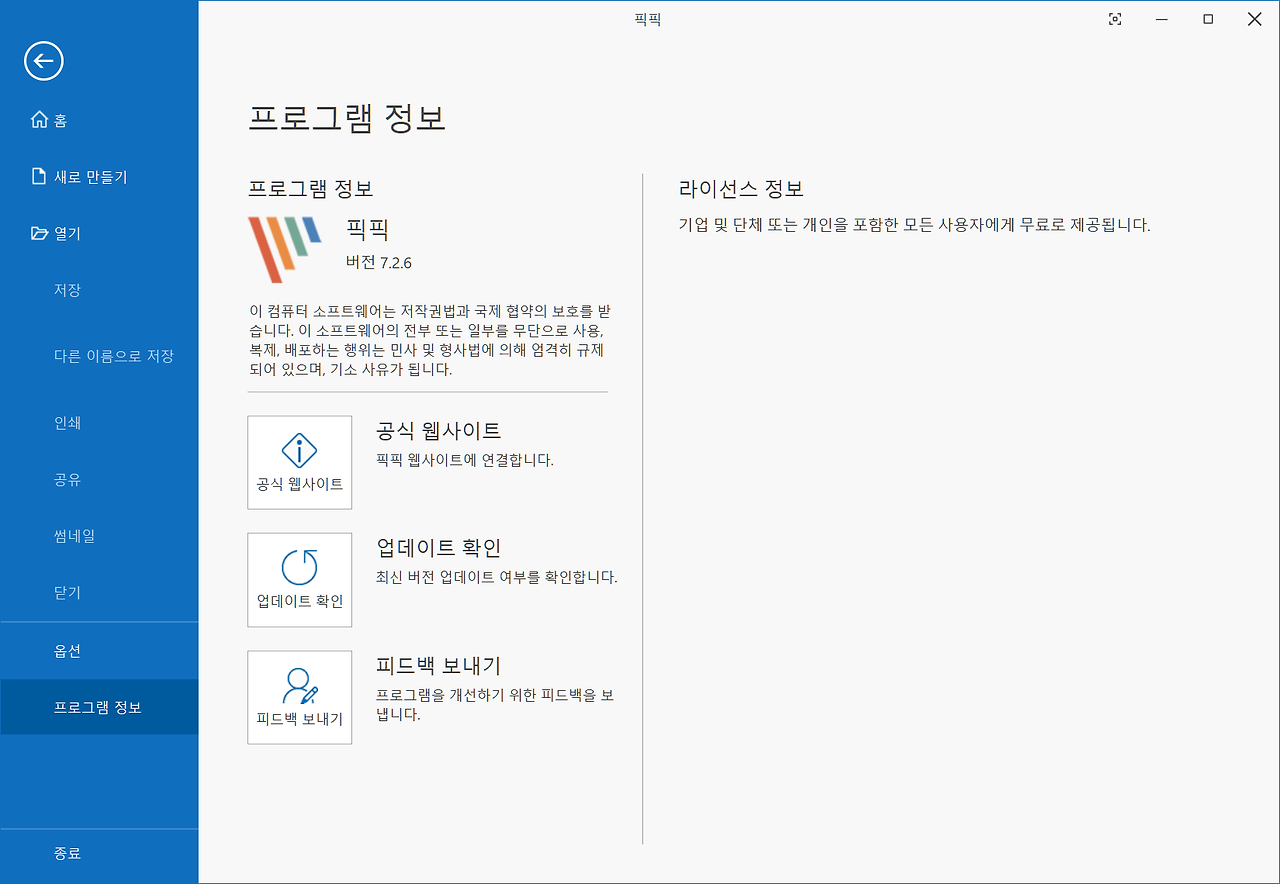This screenshot has height=884, width=1280.
Task: Minimize the 픽픽 window
Action: 1162,19
